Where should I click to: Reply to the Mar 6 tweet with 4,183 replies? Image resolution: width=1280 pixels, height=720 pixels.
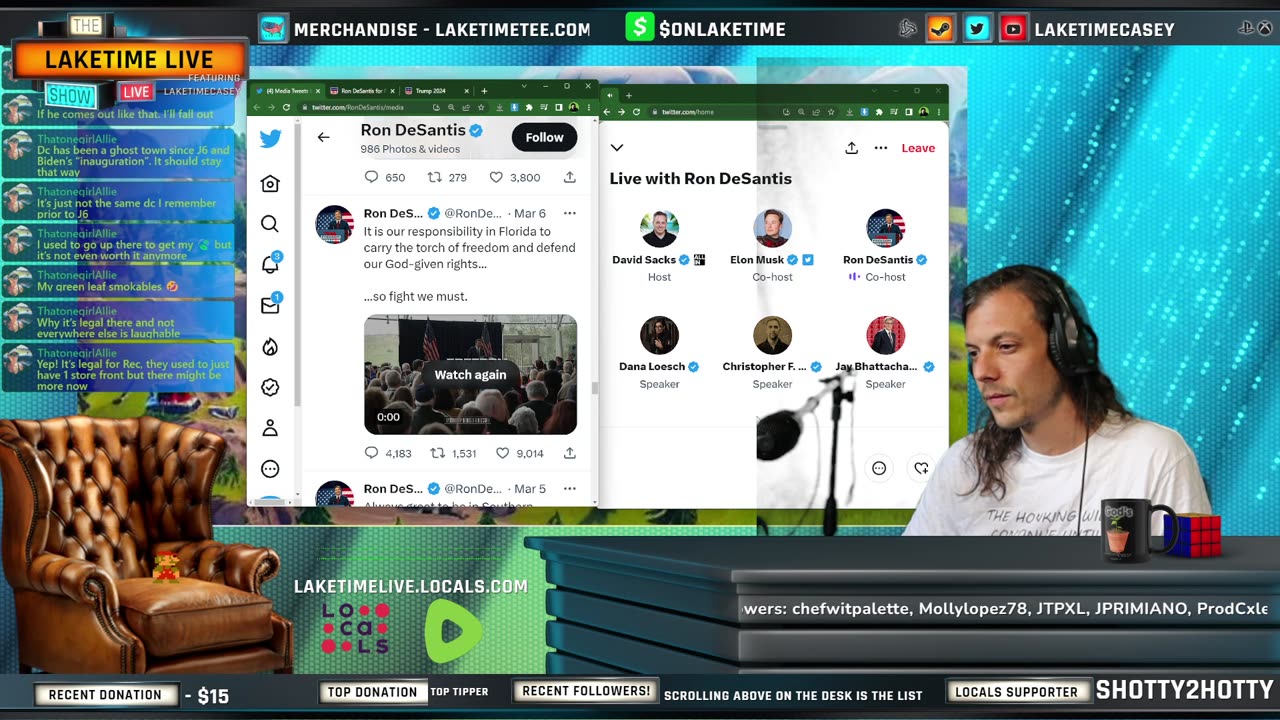coord(371,453)
